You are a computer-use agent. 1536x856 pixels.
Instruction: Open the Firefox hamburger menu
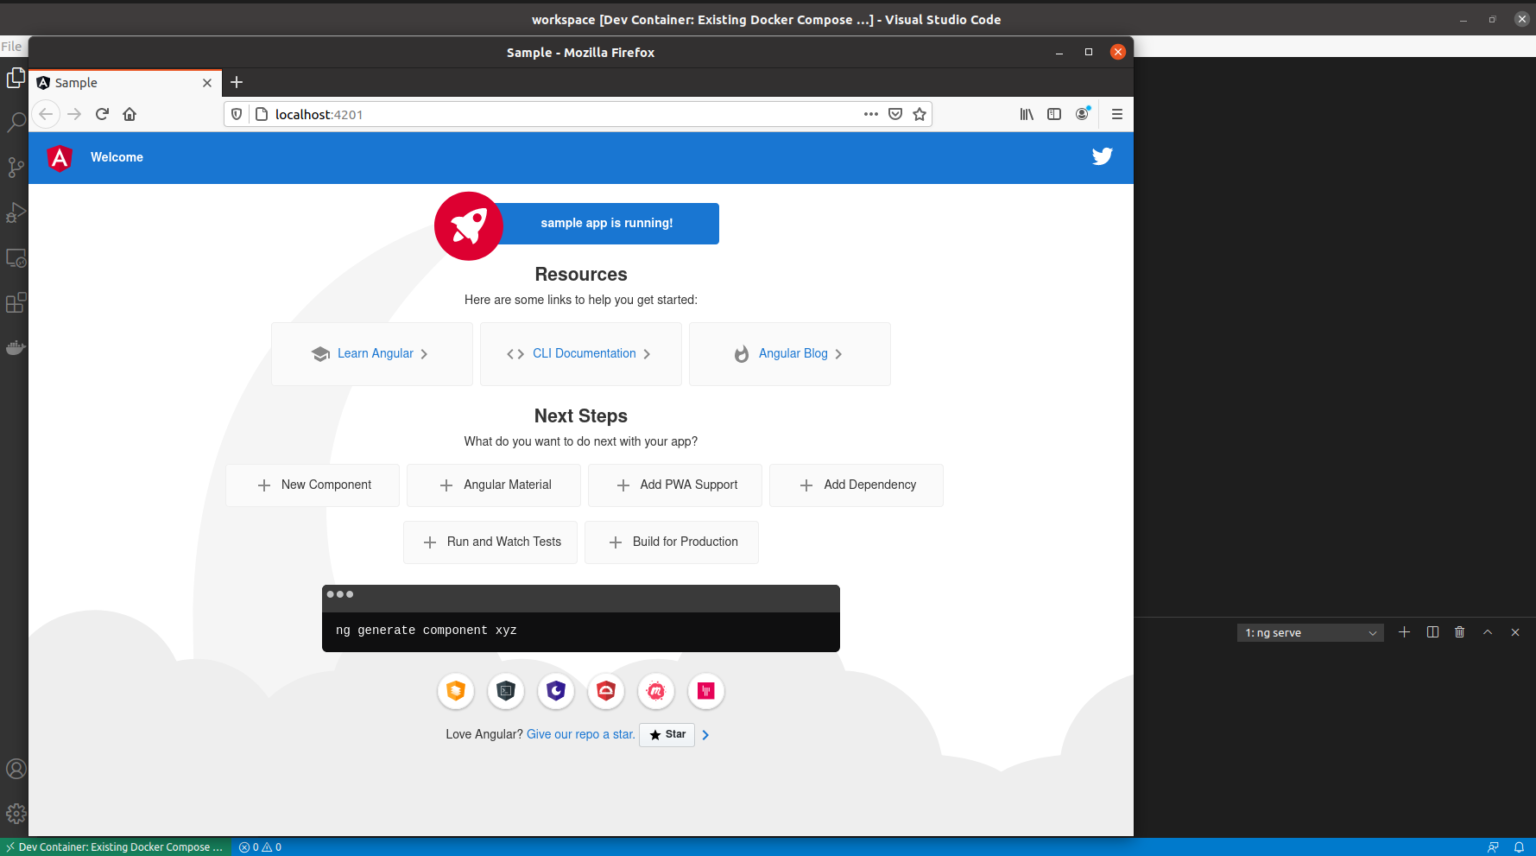[x=1117, y=114]
